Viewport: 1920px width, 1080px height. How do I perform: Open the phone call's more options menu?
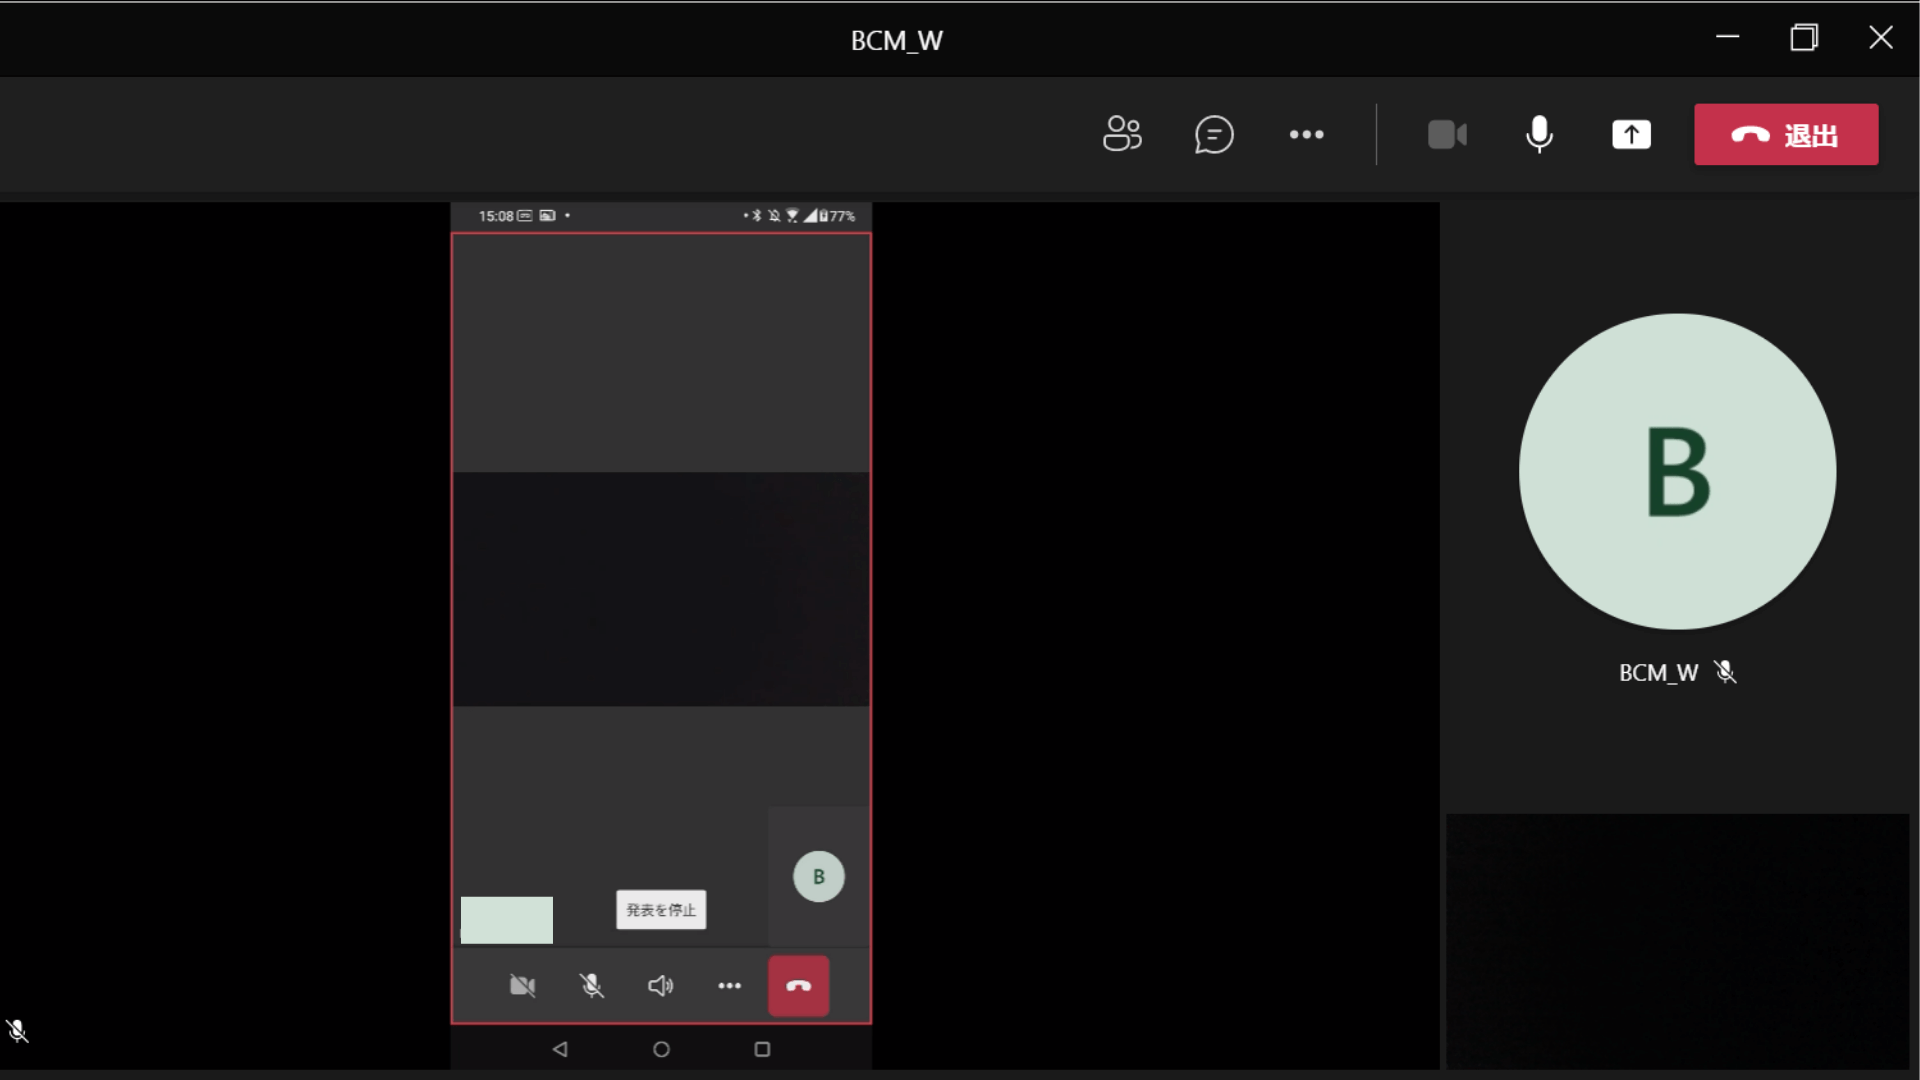[729, 985]
